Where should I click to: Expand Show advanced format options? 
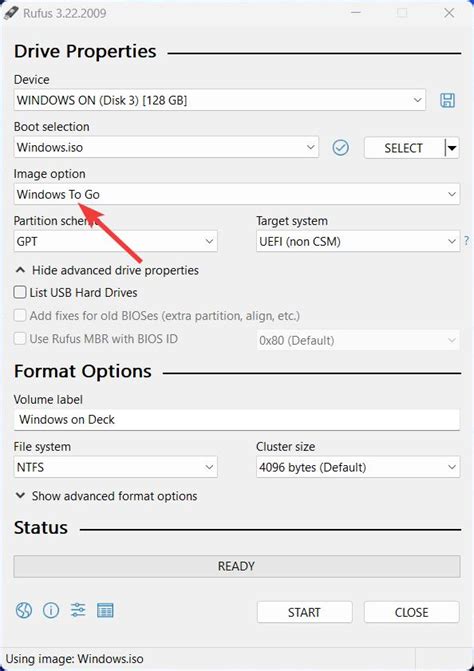coord(106,496)
